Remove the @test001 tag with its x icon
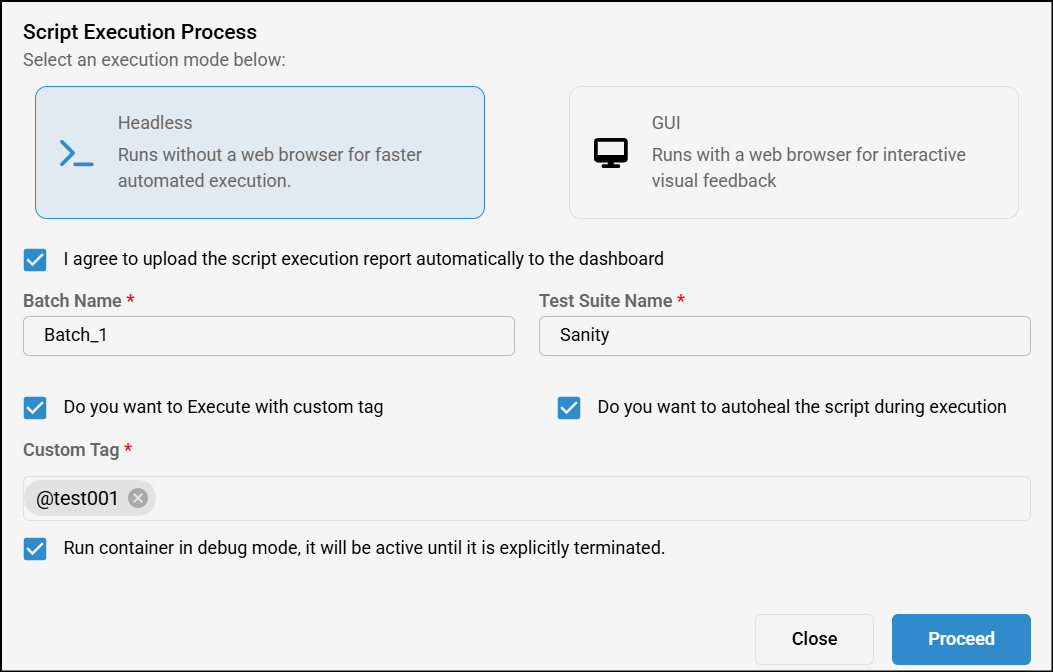Image resolution: width=1053 pixels, height=672 pixels. 138,498
